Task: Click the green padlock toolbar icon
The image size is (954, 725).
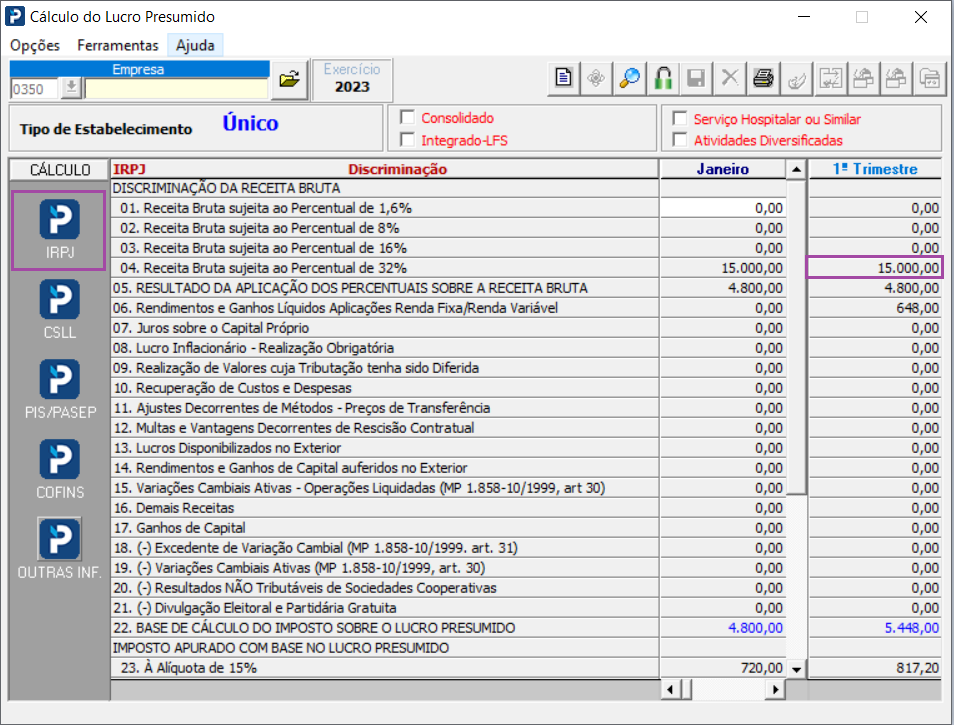Action: (x=662, y=78)
